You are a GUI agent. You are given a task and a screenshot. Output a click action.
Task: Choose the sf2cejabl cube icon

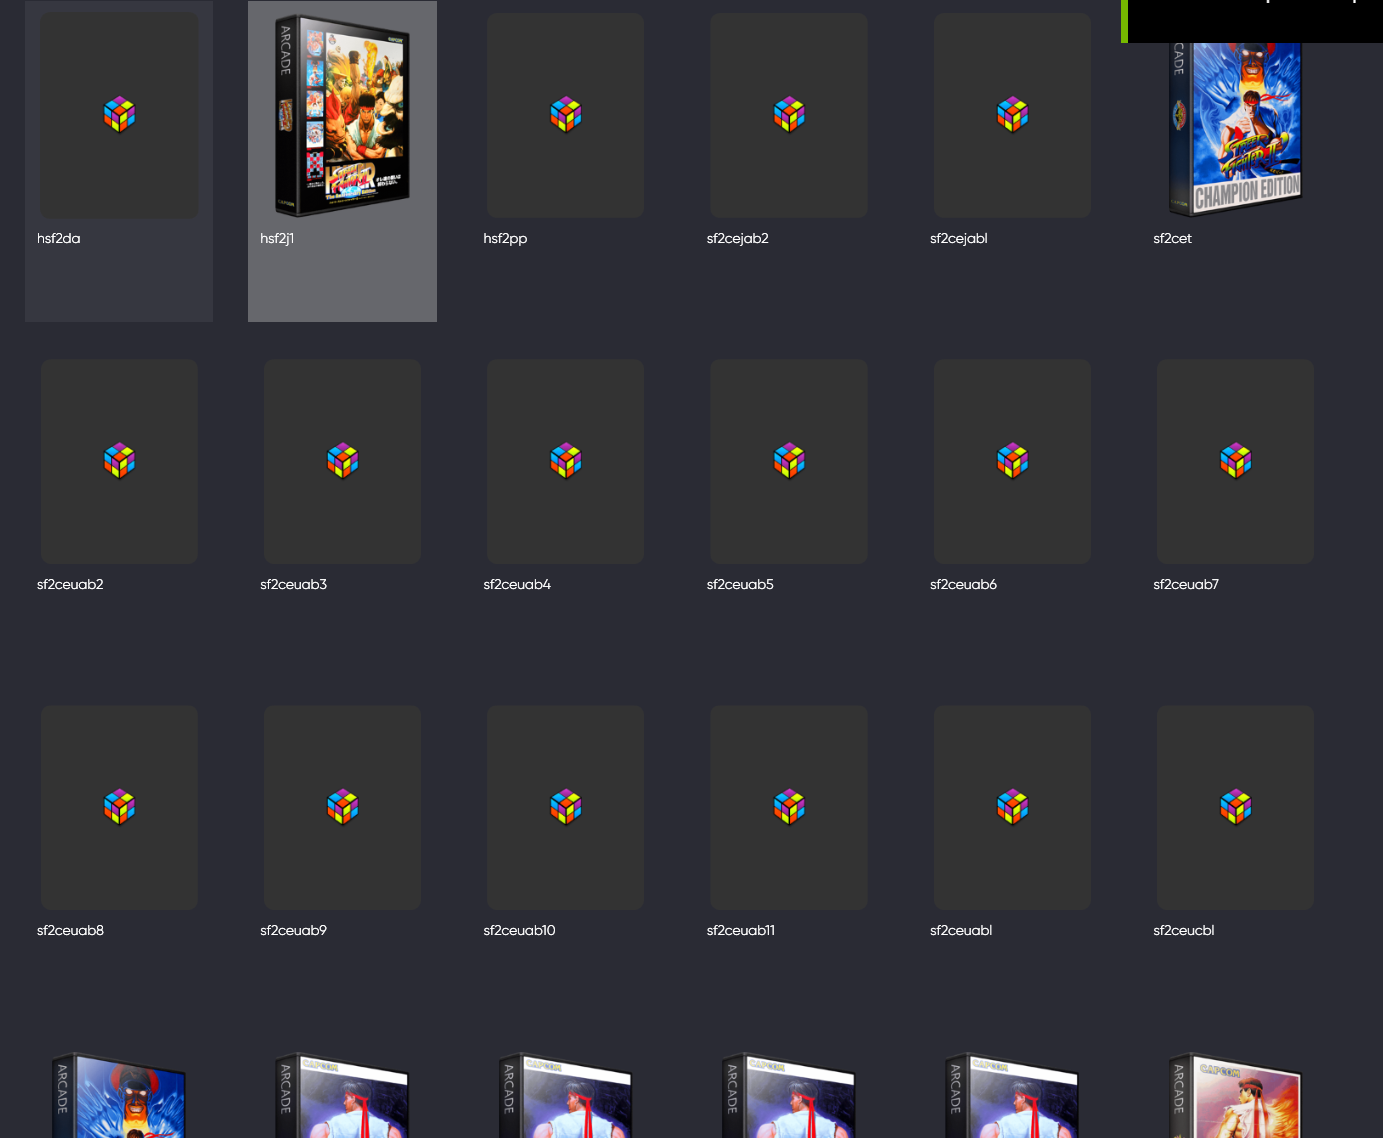[x=1012, y=115]
